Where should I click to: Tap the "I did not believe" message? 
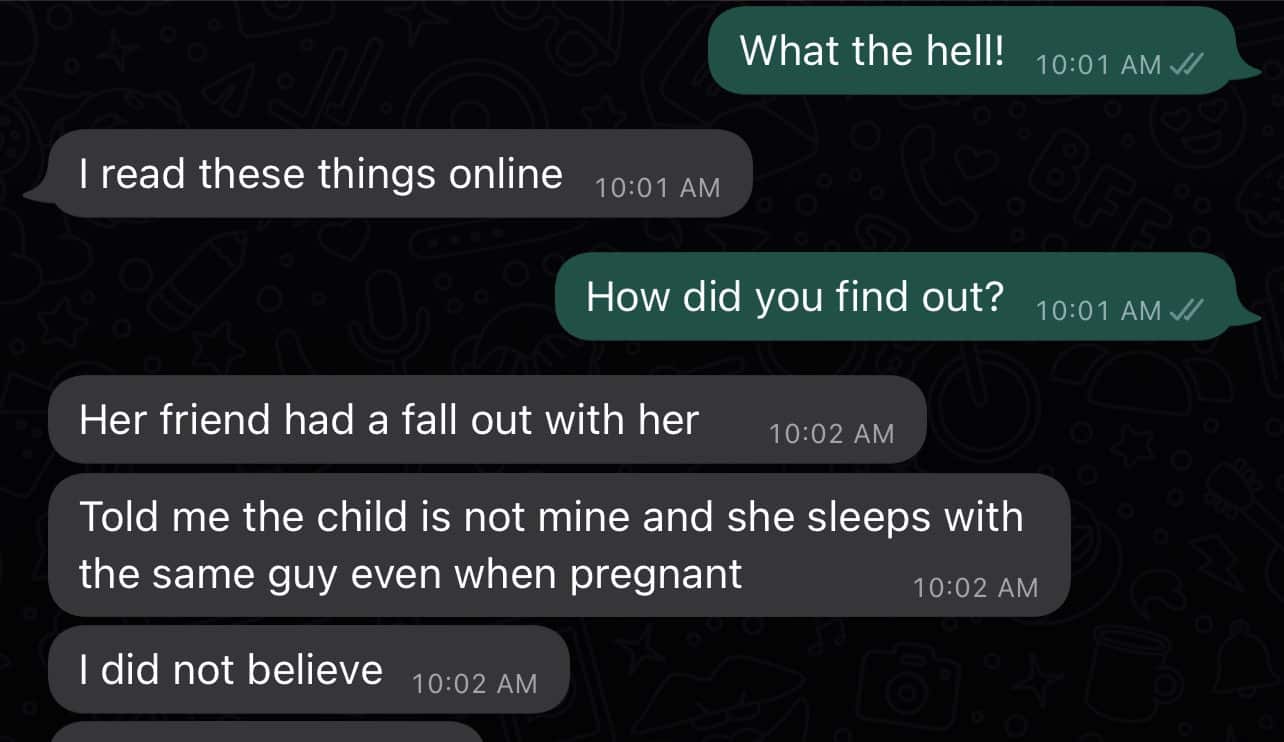pyautogui.click(x=308, y=670)
